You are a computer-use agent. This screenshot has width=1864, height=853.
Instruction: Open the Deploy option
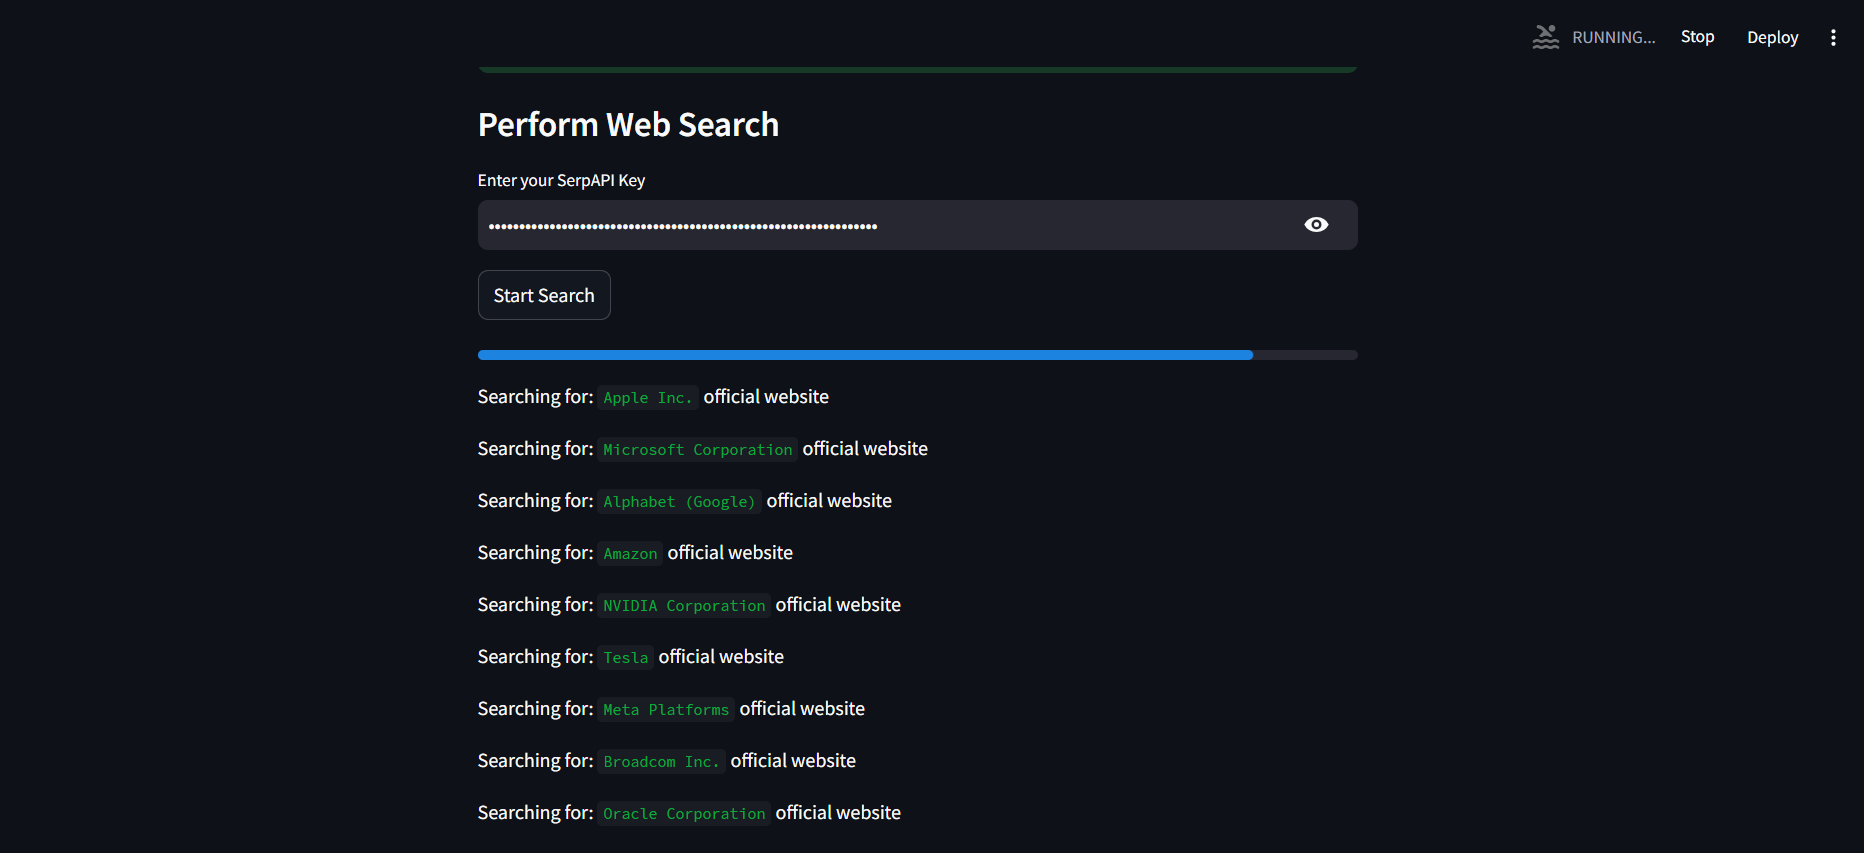pos(1772,37)
